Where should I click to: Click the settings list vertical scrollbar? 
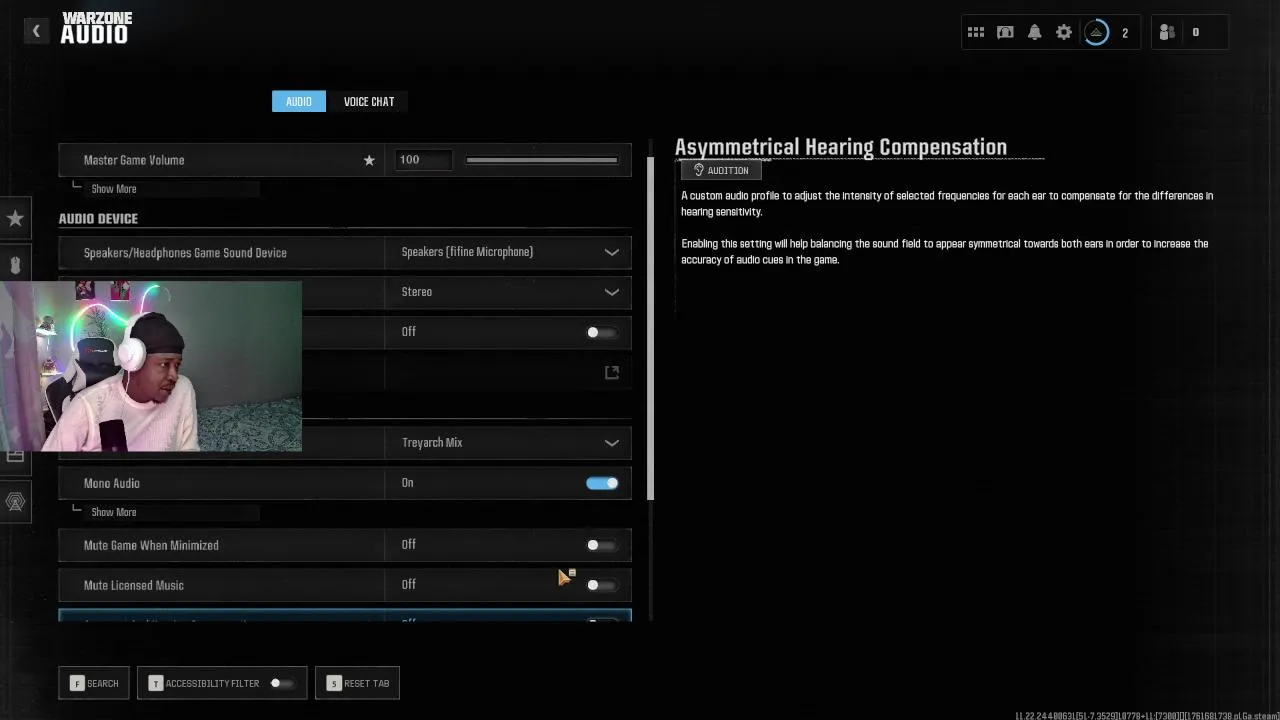click(x=652, y=328)
